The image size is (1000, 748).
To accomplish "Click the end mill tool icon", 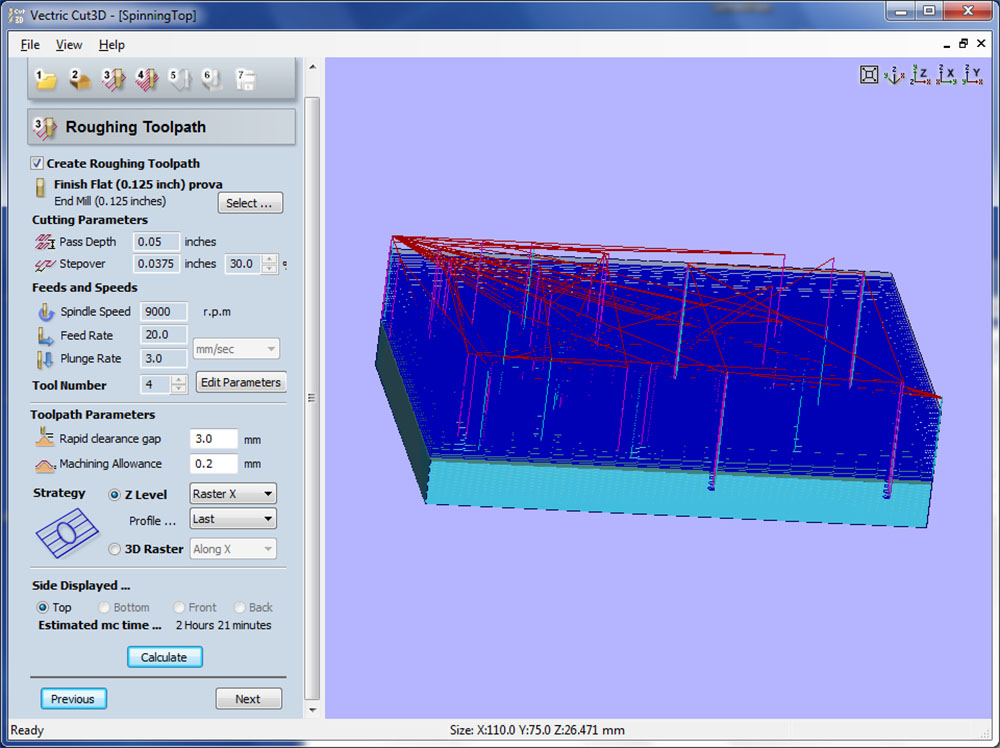I will 40,188.
